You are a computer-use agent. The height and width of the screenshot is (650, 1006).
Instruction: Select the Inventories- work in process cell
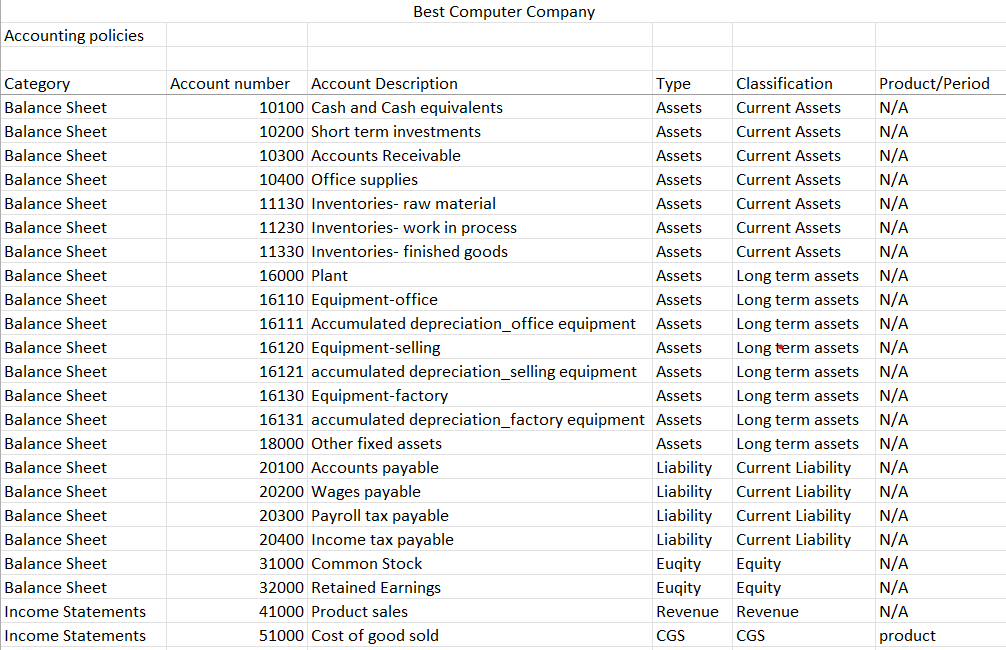click(480, 228)
